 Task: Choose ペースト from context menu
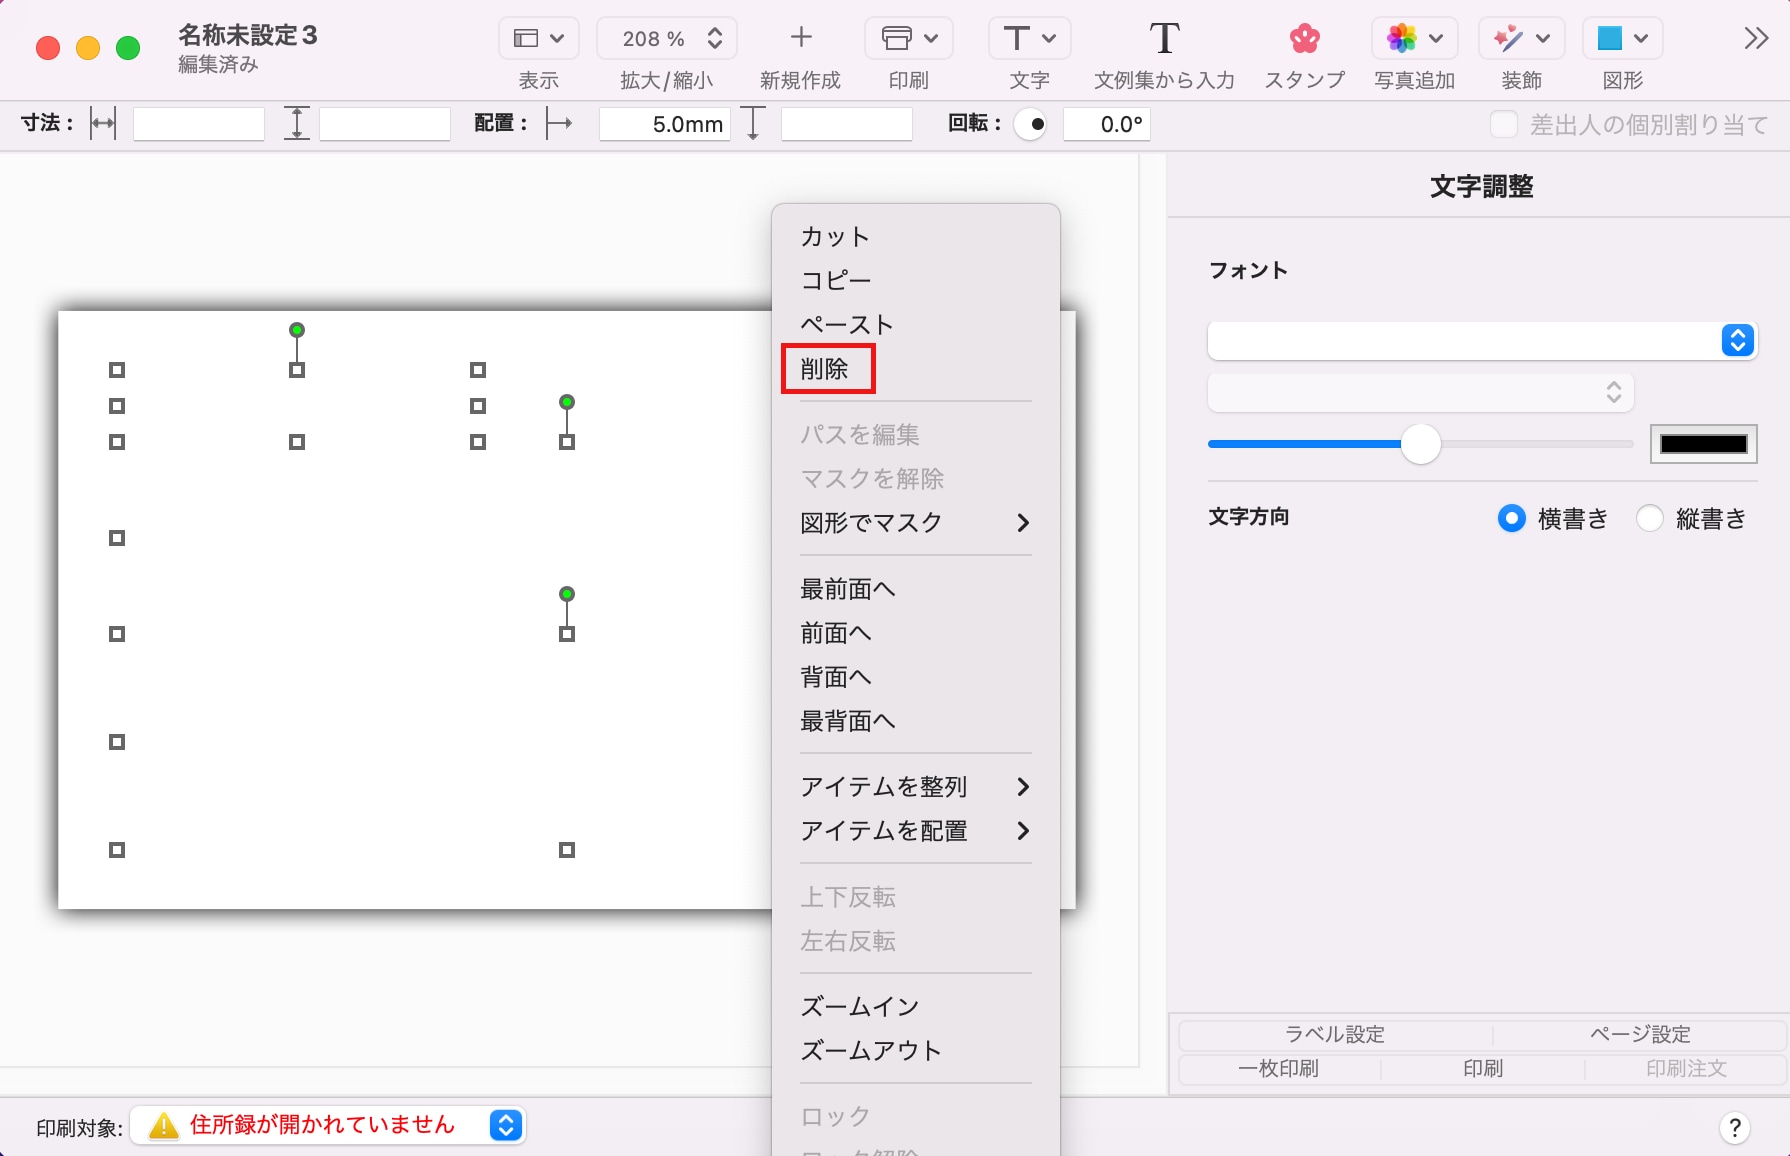coord(846,325)
